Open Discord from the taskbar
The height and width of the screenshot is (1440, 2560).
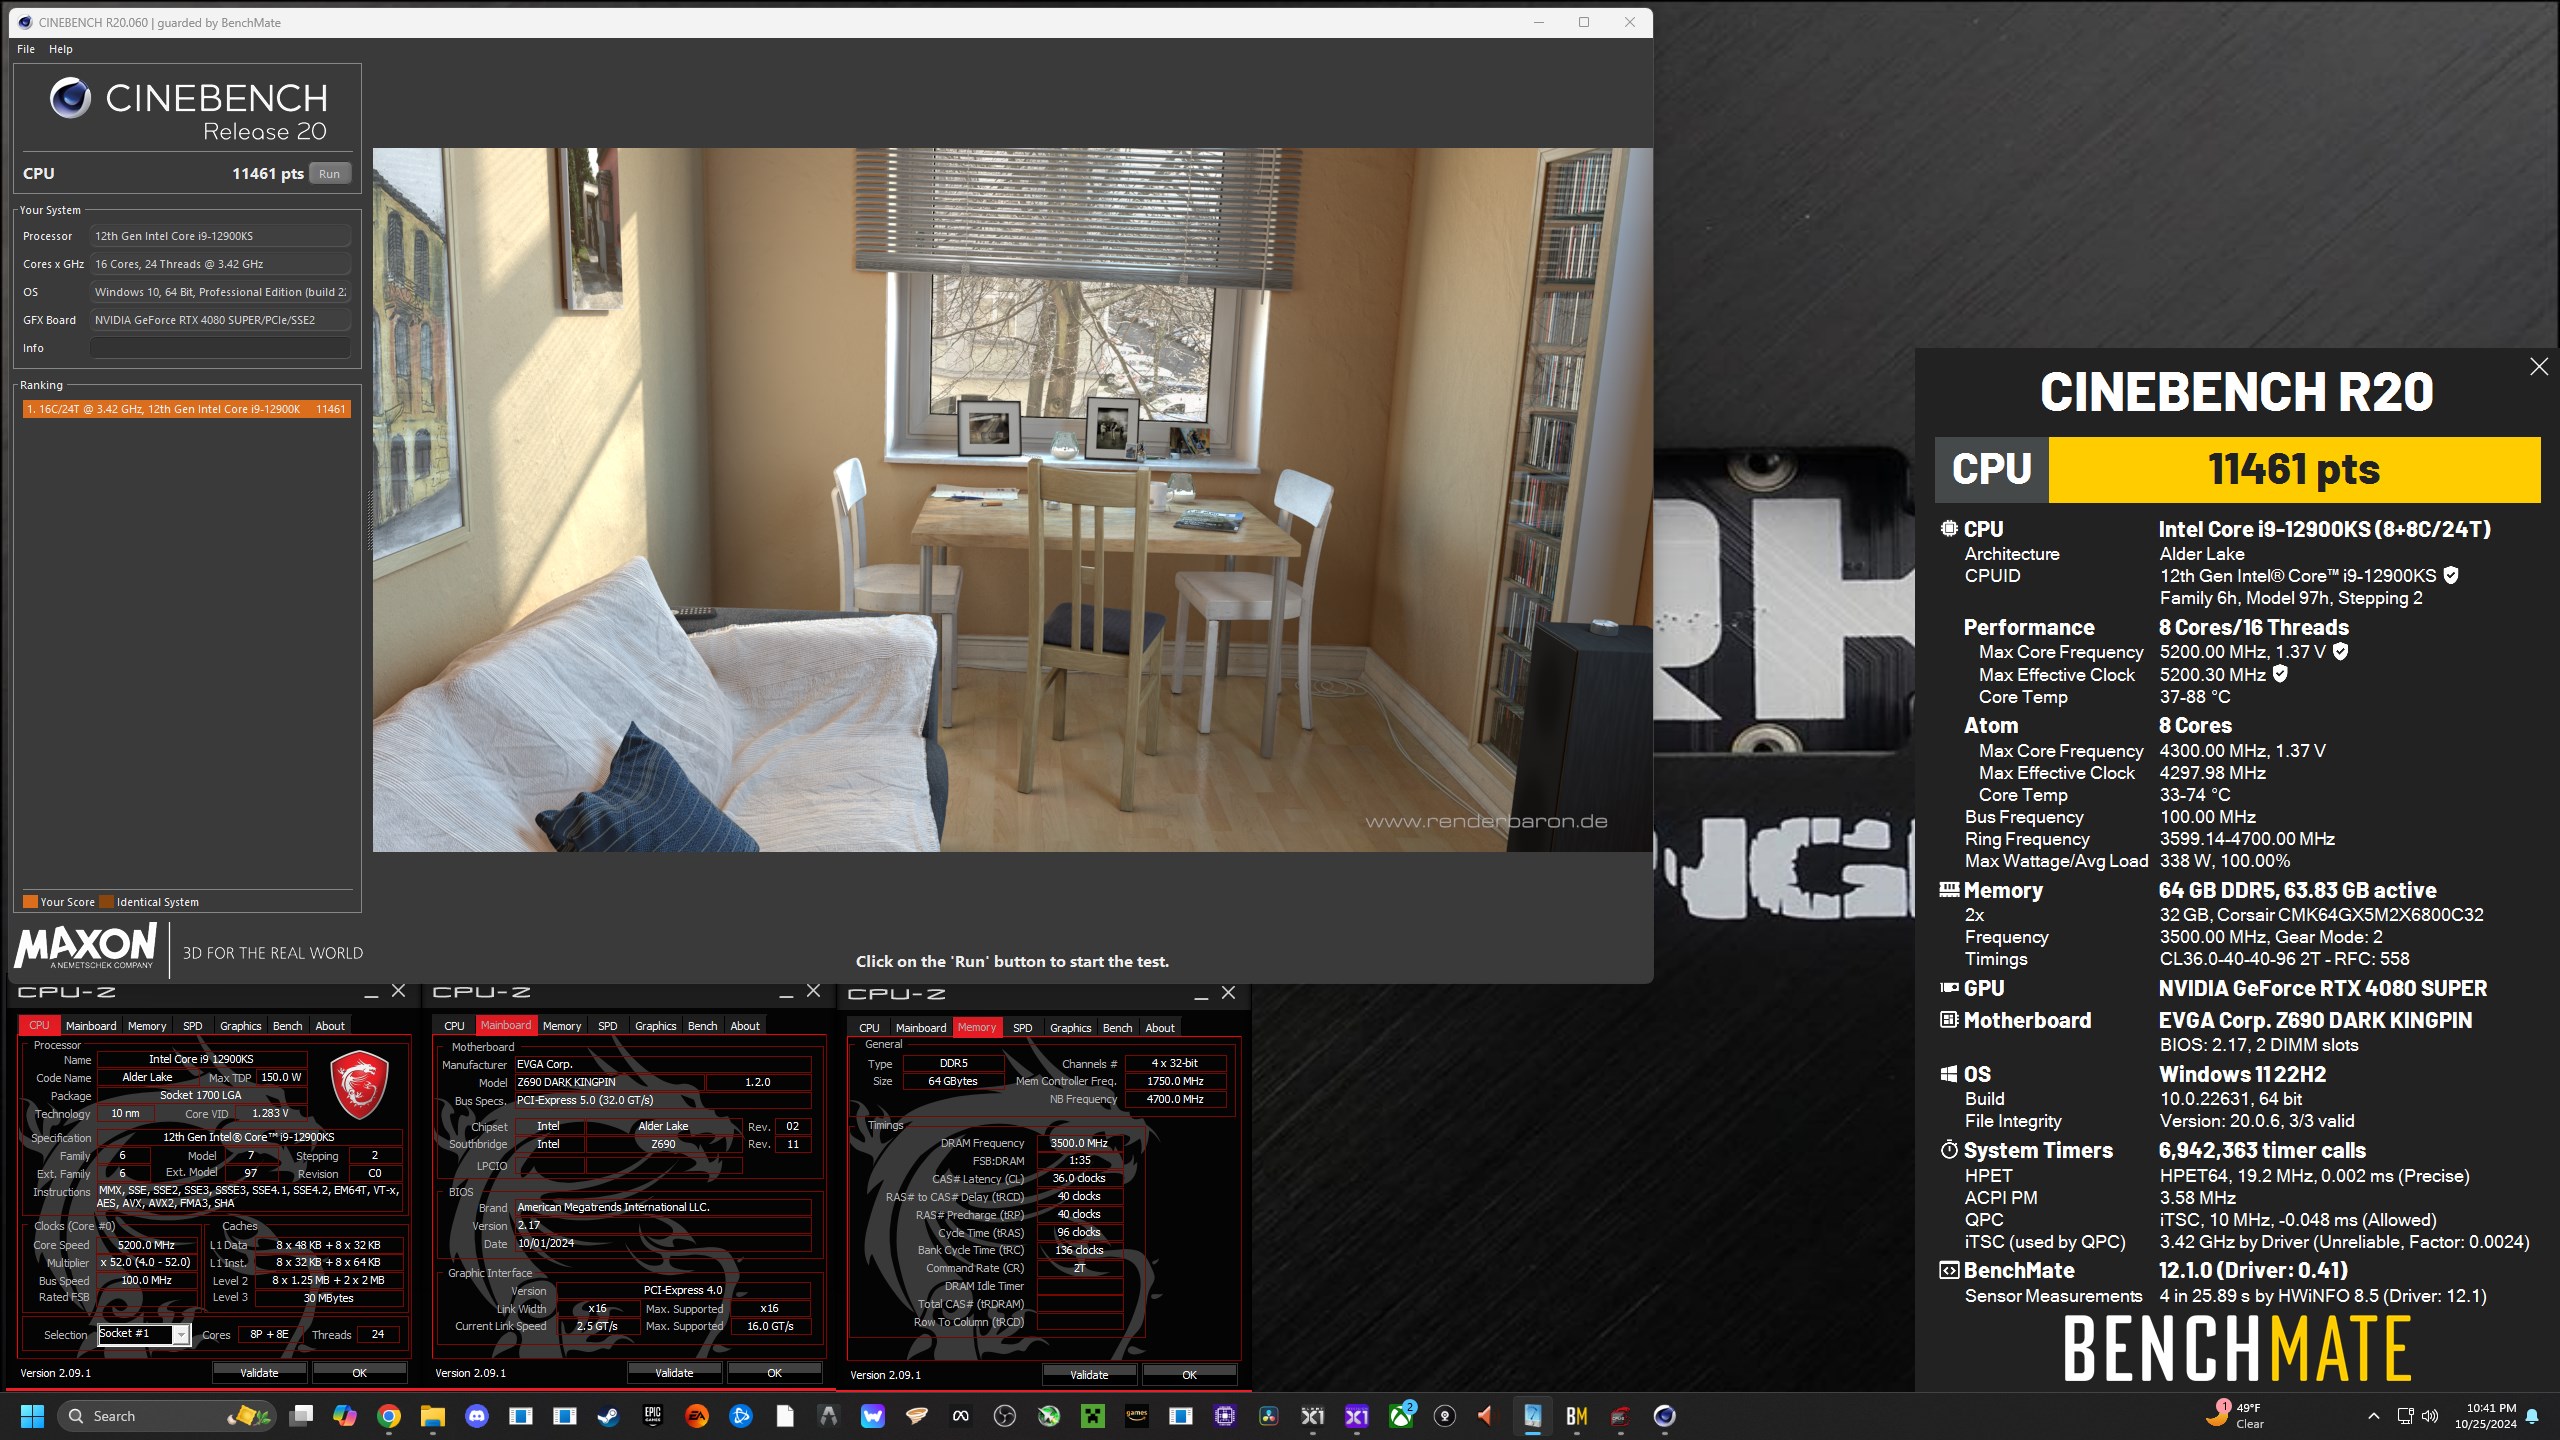tap(477, 1416)
